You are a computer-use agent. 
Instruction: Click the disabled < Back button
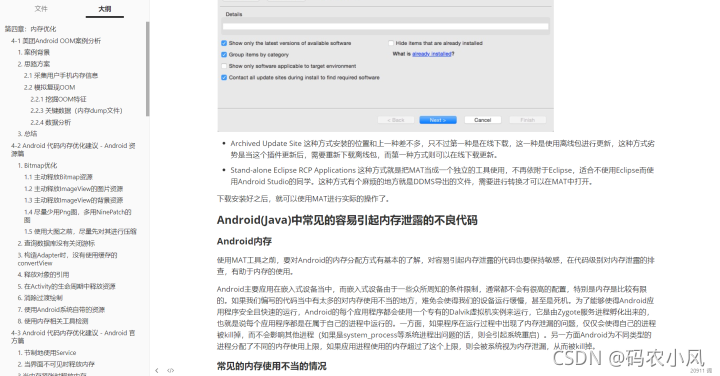395,120
